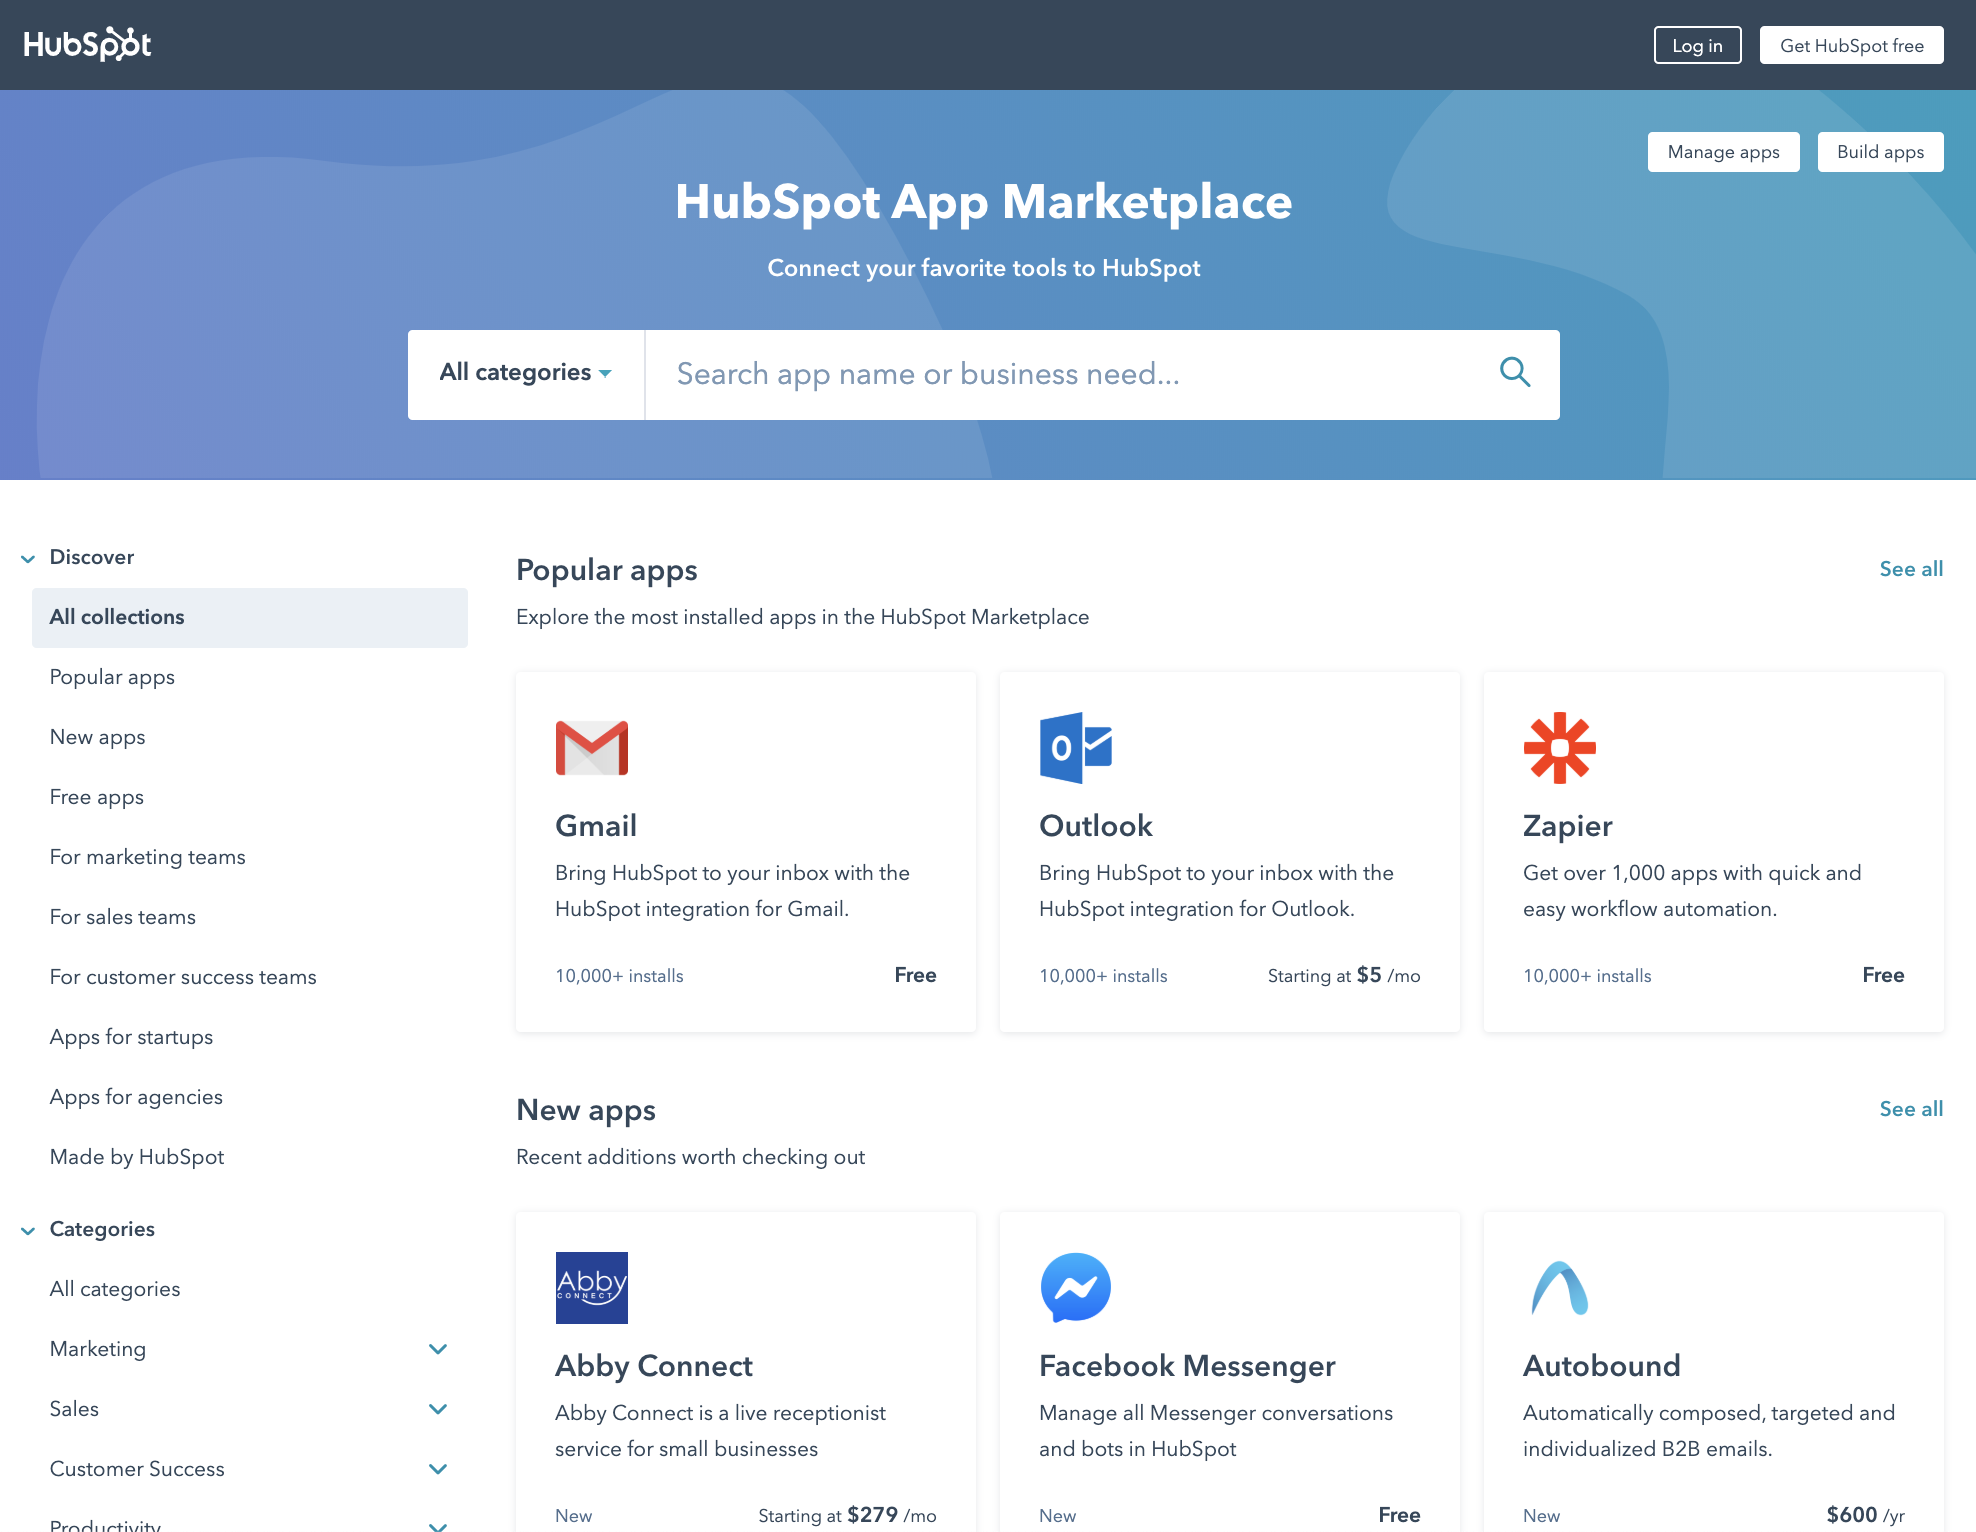This screenshot has width=1976, height=1532.
Task: Expand the Productivity category chevron
Action: [438, 1526]
